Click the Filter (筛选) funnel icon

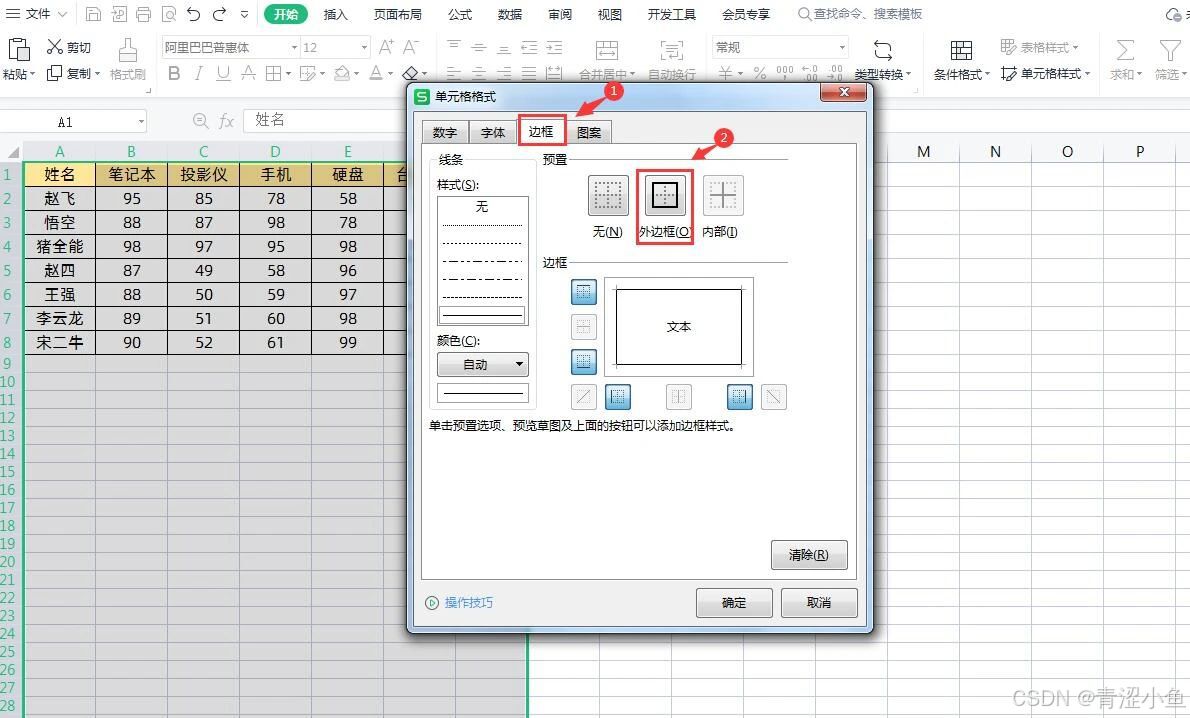1170,50
